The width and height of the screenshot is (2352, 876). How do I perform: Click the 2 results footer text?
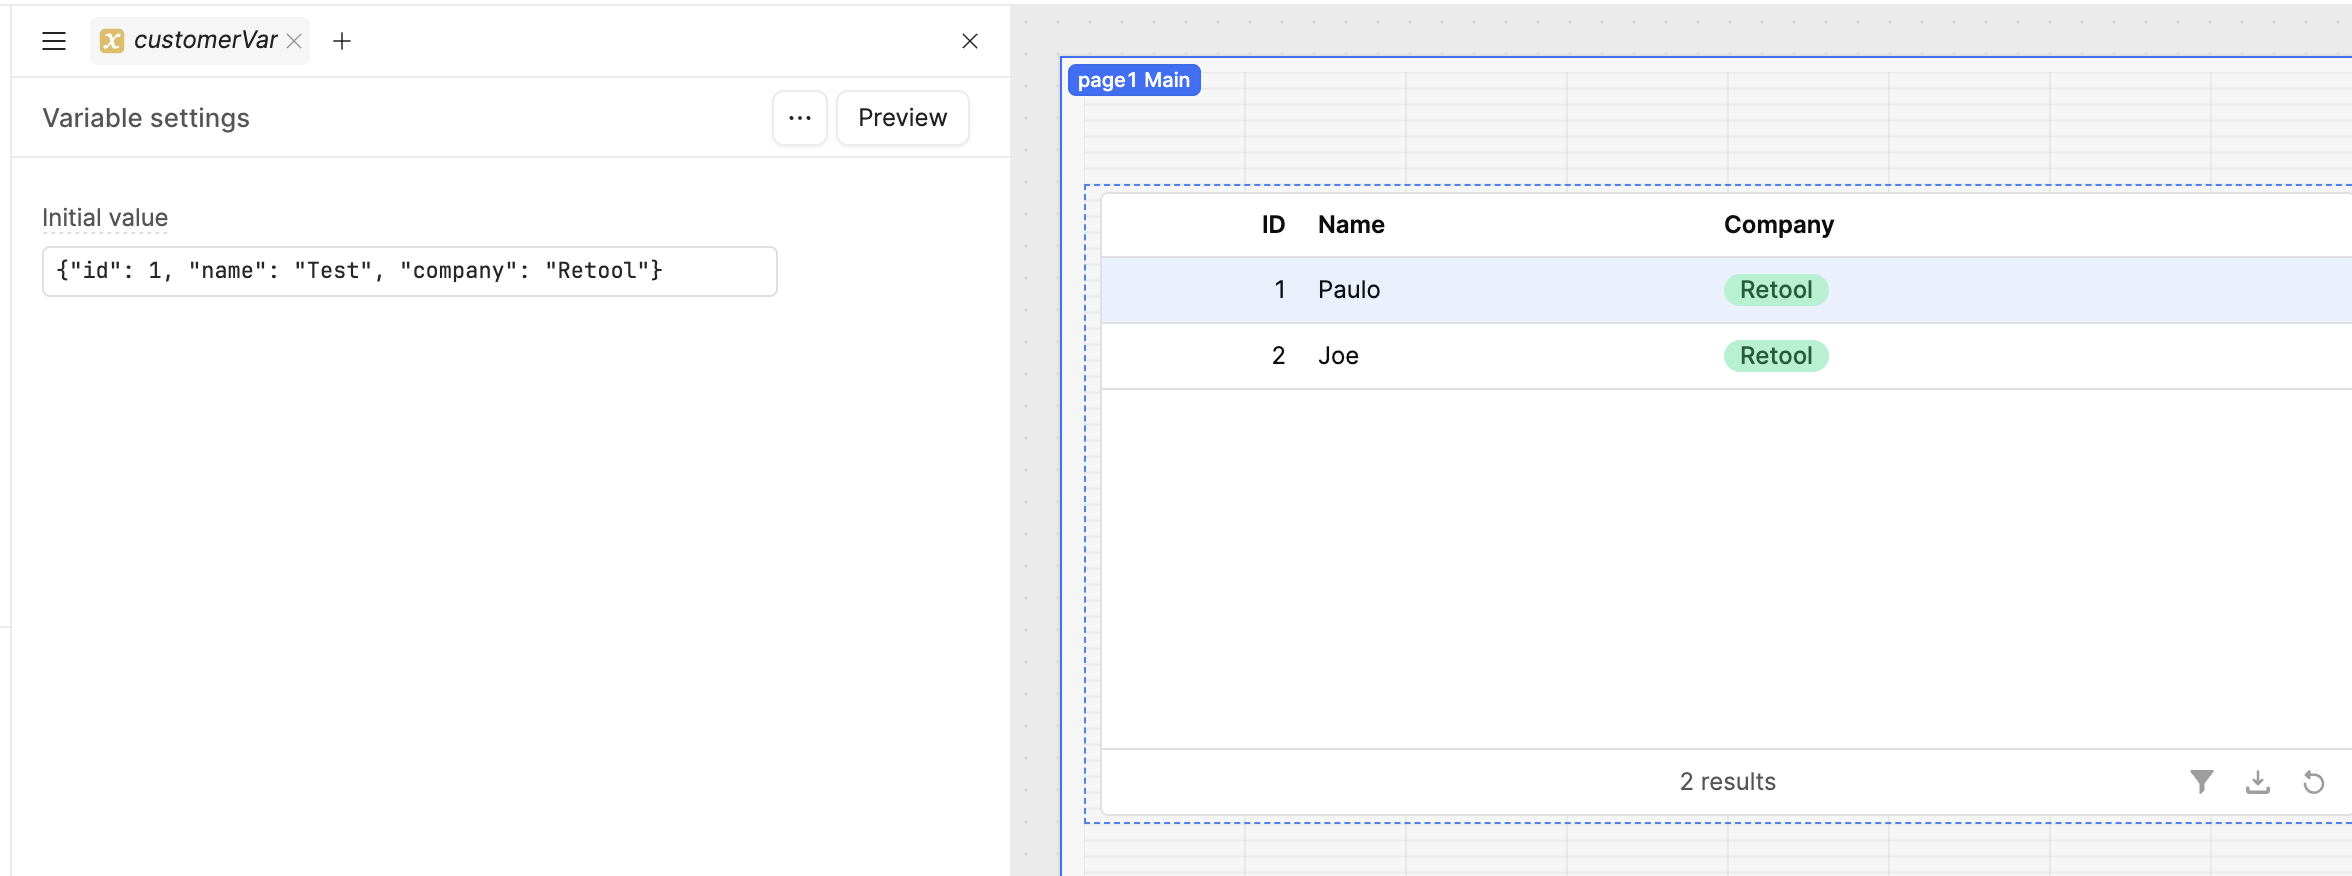click(x=1728, y=782)
